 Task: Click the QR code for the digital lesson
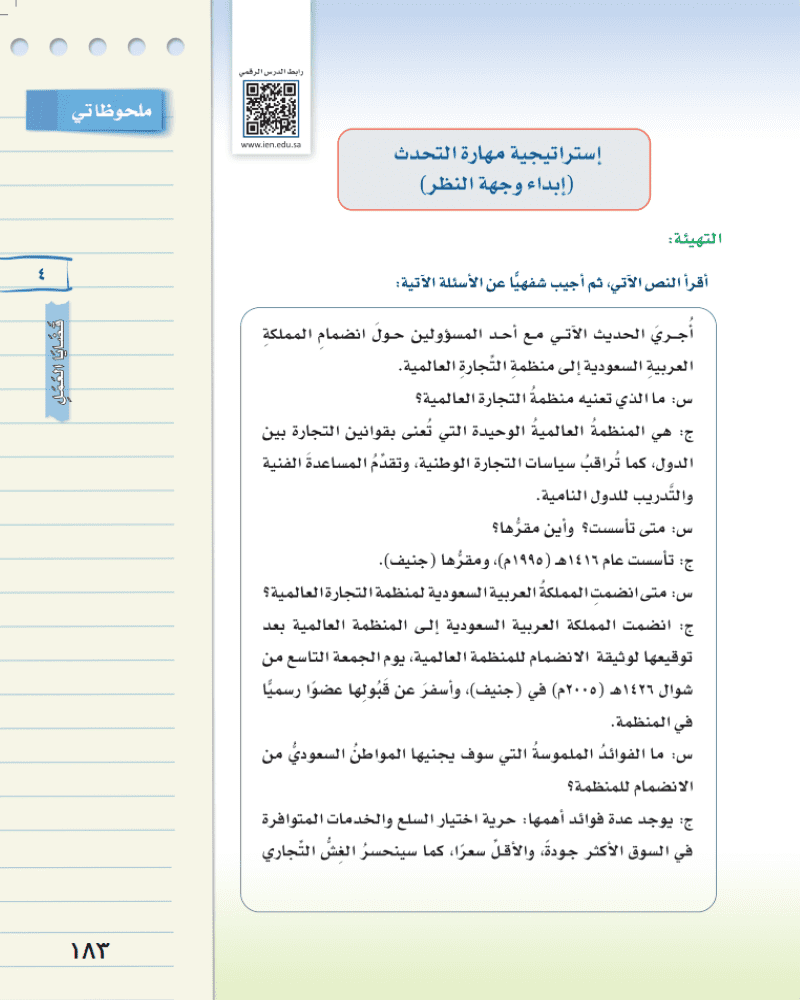(x=271, y=108)
